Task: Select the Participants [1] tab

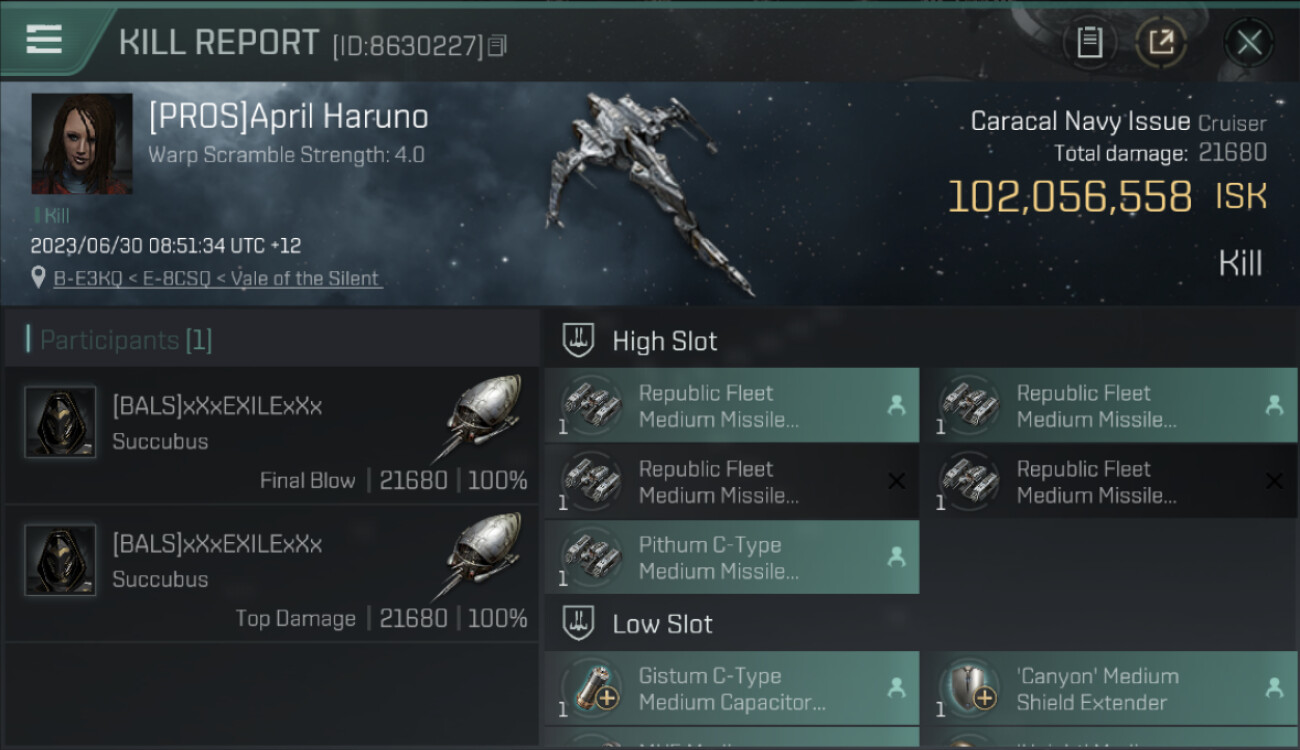Action: coord(125,340)
